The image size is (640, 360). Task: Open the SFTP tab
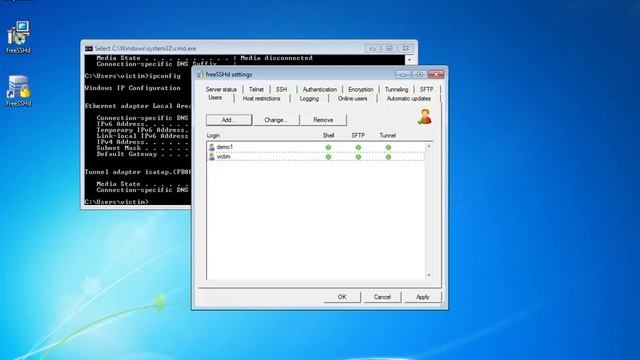tap(427, 89)
